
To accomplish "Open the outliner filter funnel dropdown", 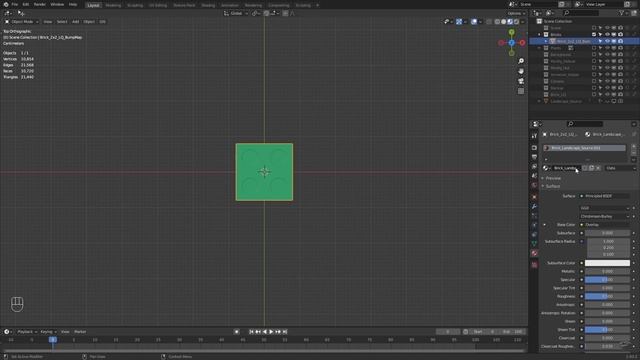I will (x=623, y=13).
